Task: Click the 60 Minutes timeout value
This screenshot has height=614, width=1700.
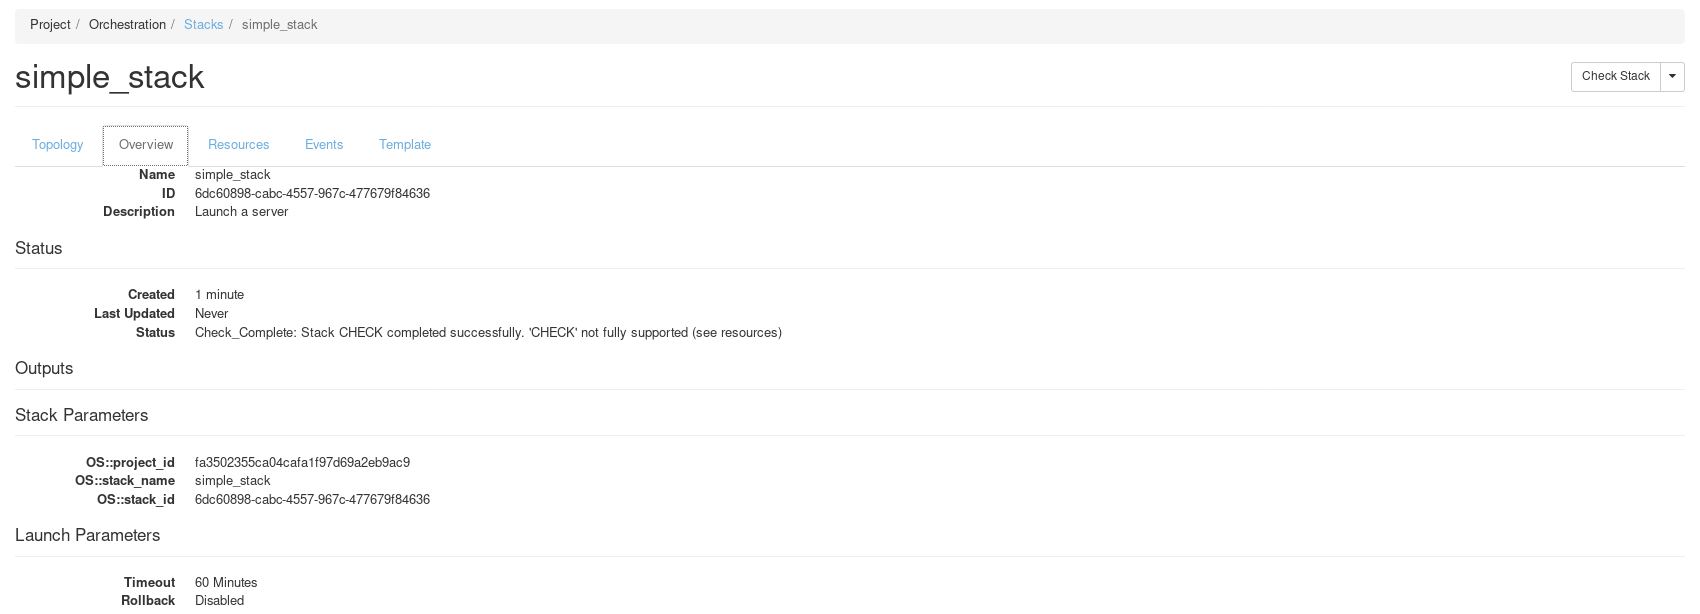Action: tap(226, 583)
